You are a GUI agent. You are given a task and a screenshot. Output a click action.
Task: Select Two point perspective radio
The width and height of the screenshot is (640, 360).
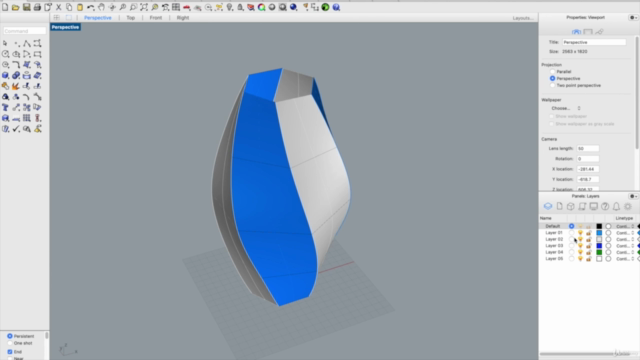click(x=552, y=85)
